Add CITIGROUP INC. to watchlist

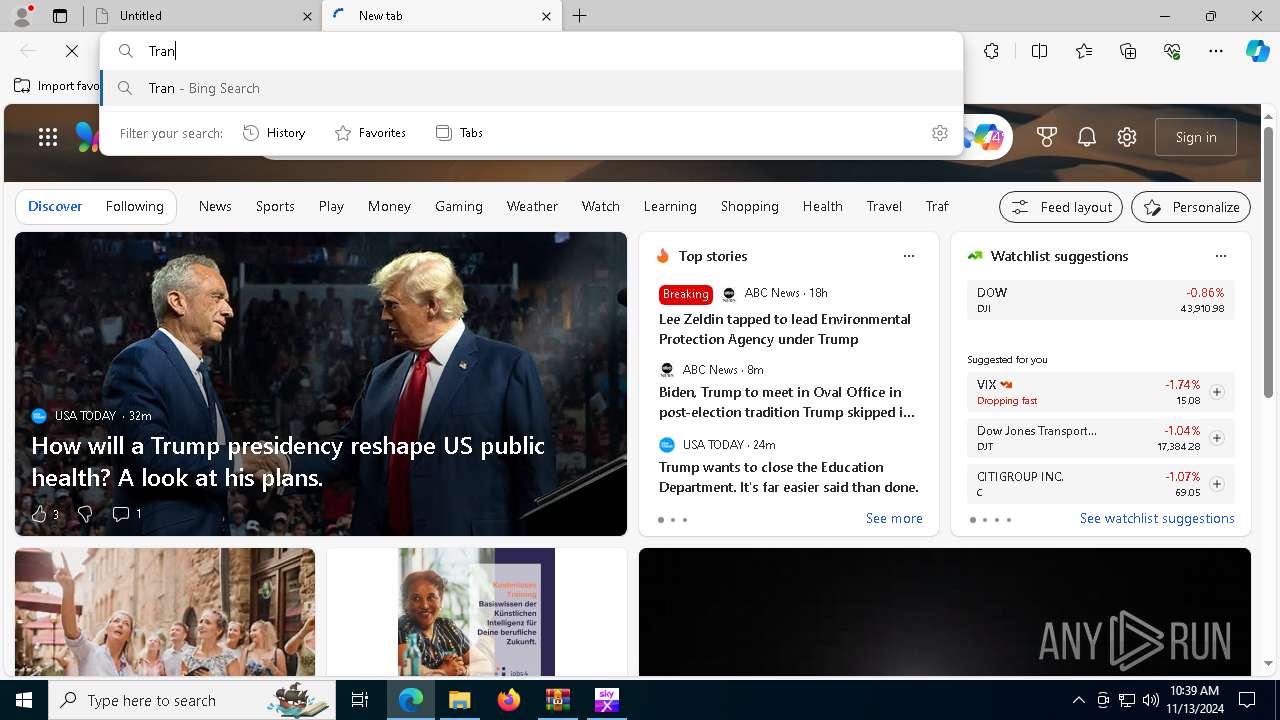1217,484
